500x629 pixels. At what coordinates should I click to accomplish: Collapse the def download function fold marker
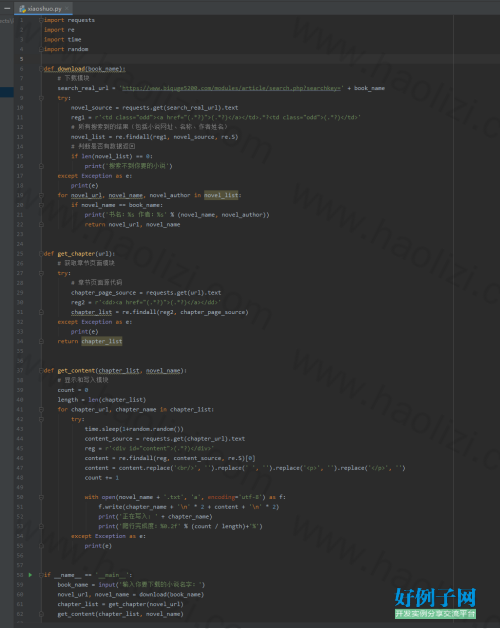(41, 69)
